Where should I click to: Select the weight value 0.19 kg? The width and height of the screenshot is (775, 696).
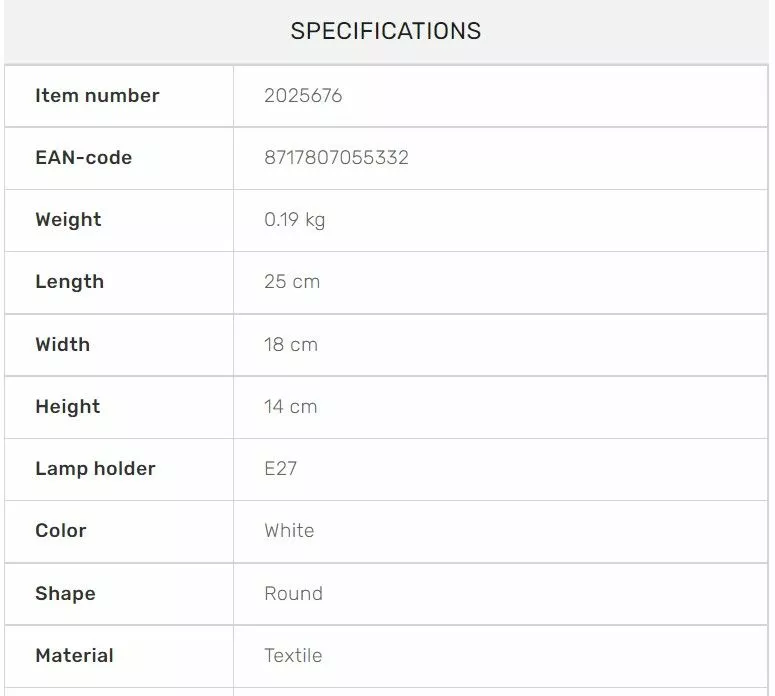tap(294, 220)
